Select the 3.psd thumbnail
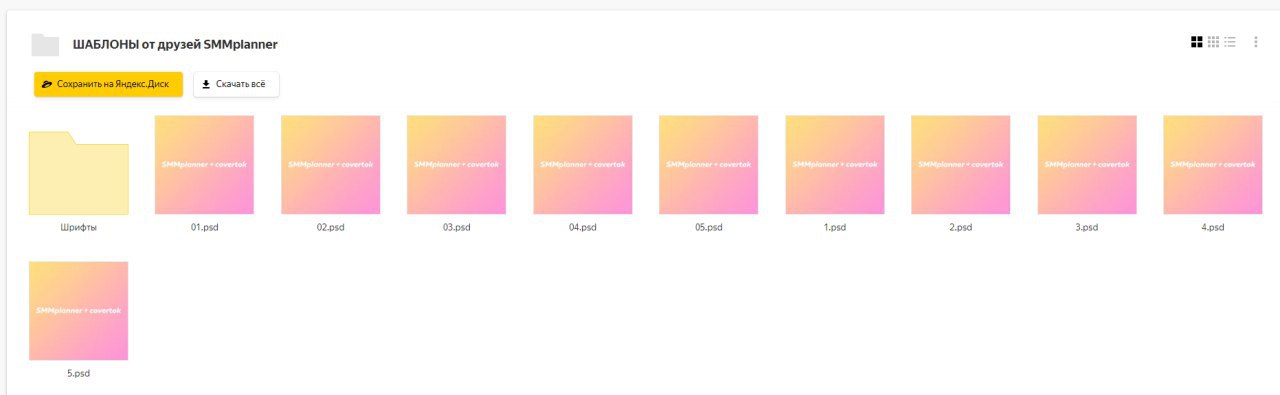This screenshot has height=395, width=1280. 1086,165
